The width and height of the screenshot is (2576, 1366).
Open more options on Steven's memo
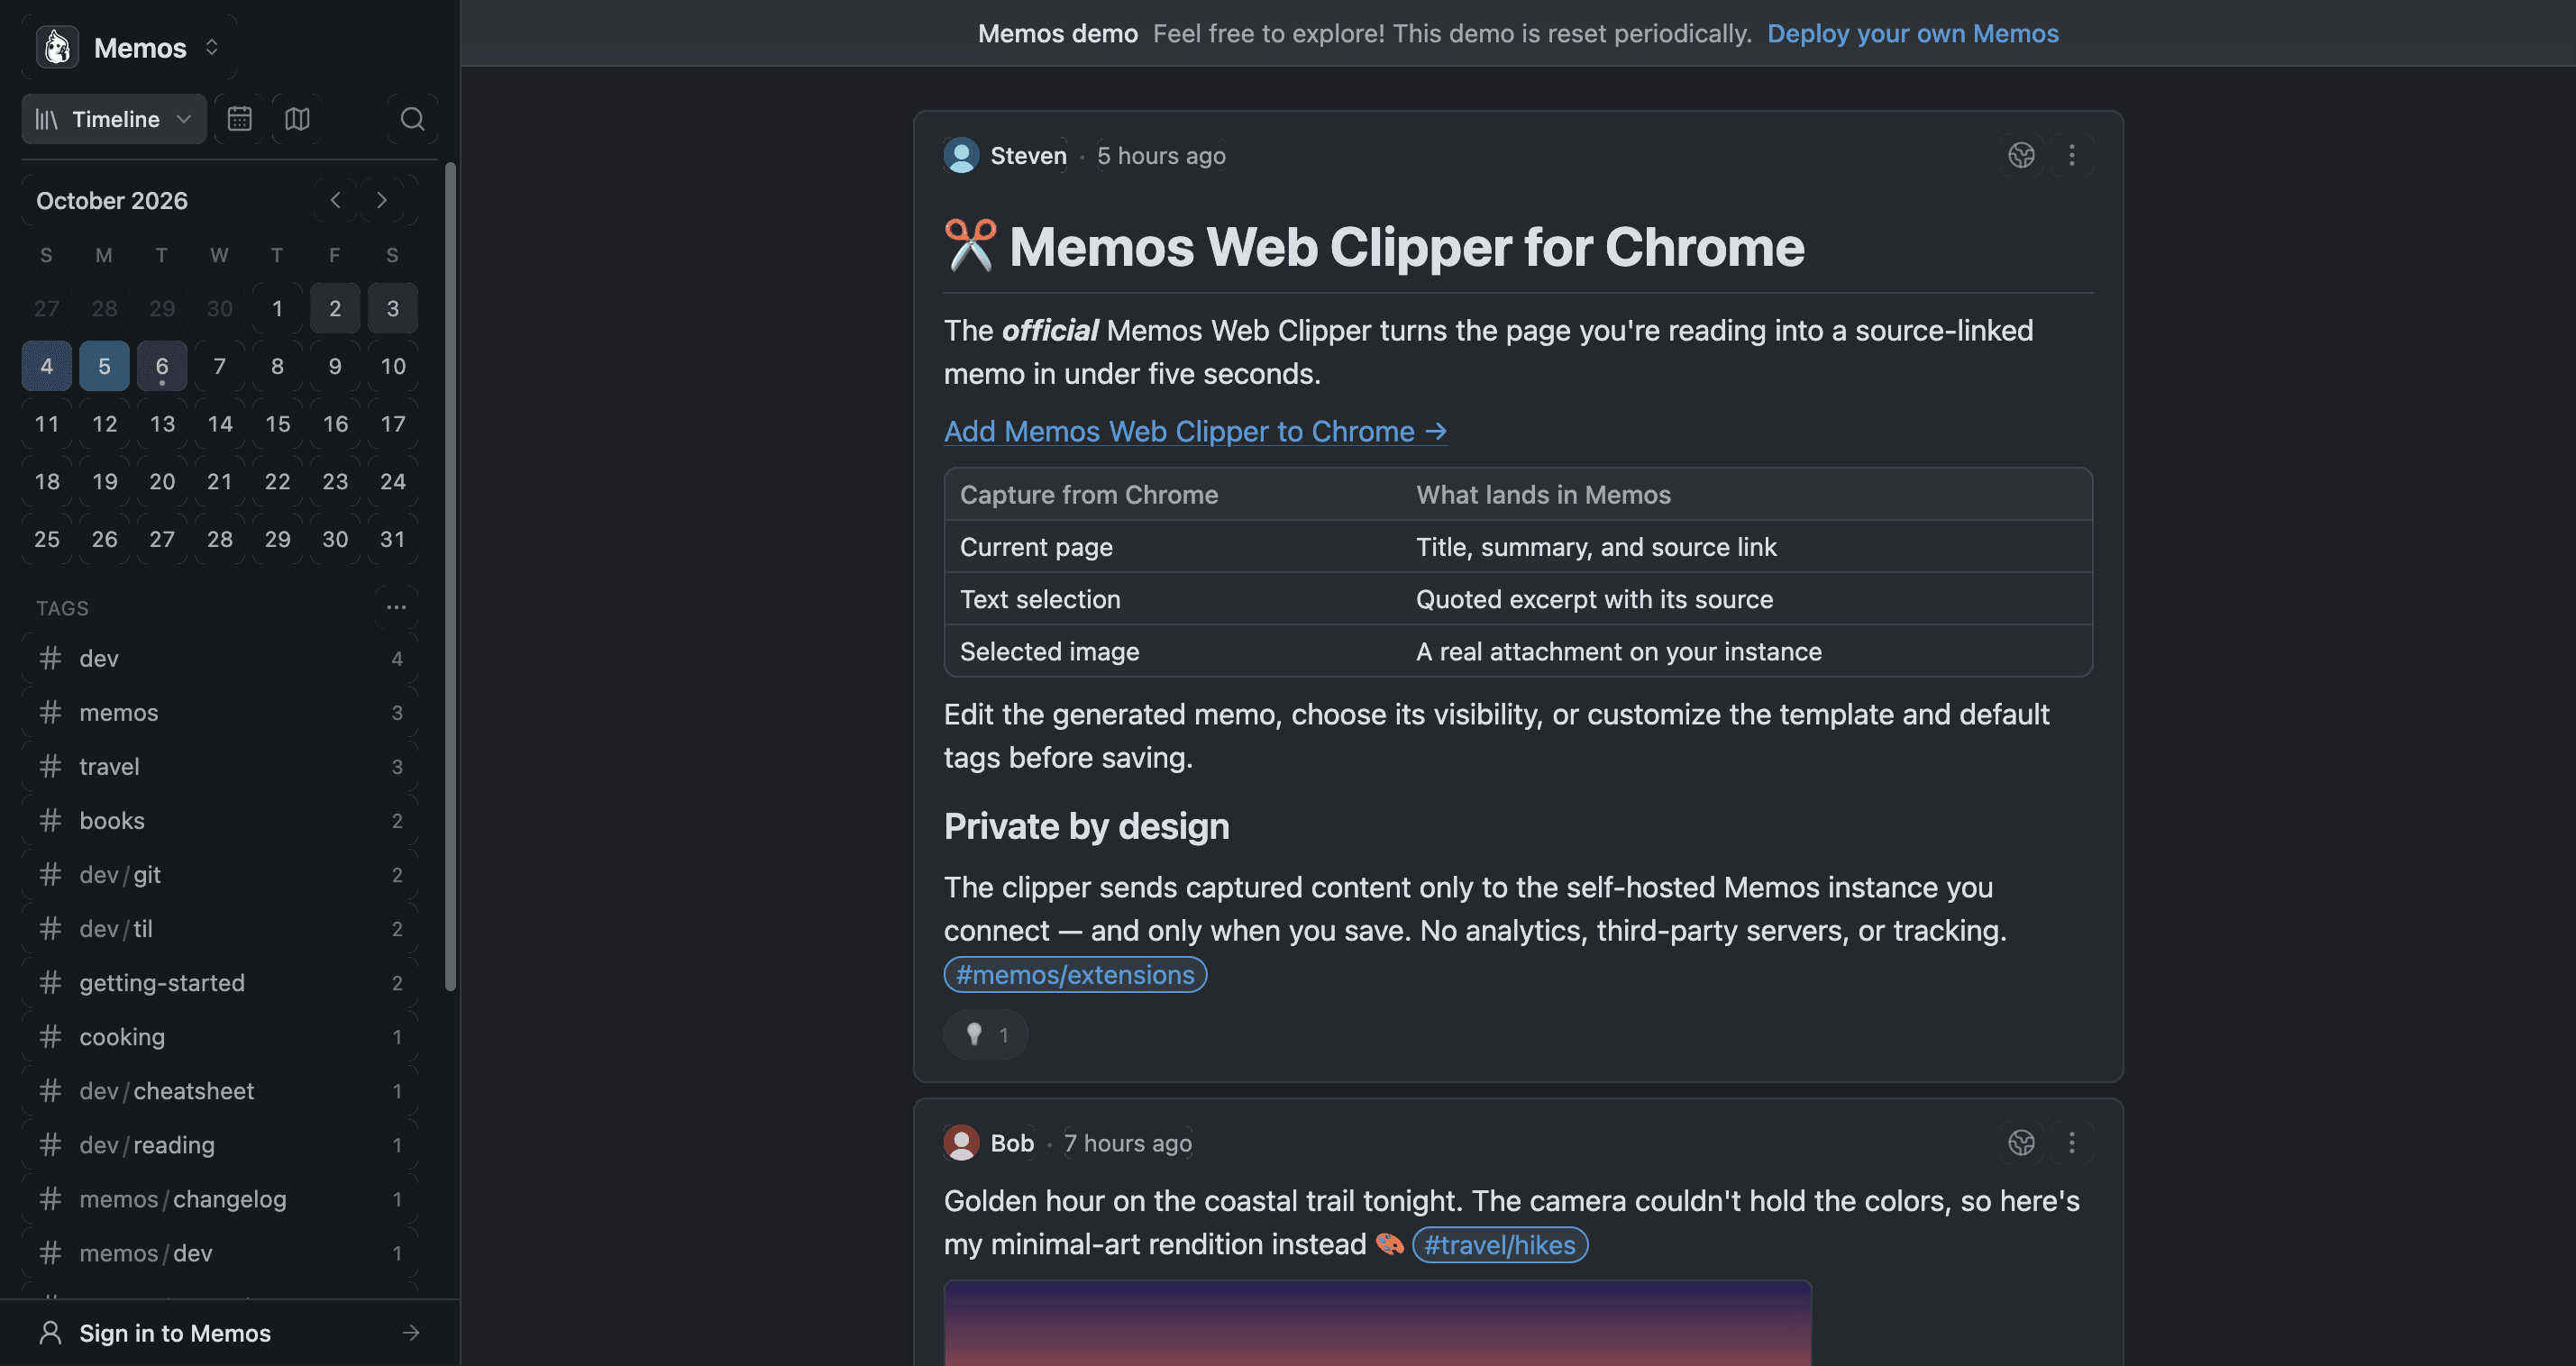pos(2071,155)
